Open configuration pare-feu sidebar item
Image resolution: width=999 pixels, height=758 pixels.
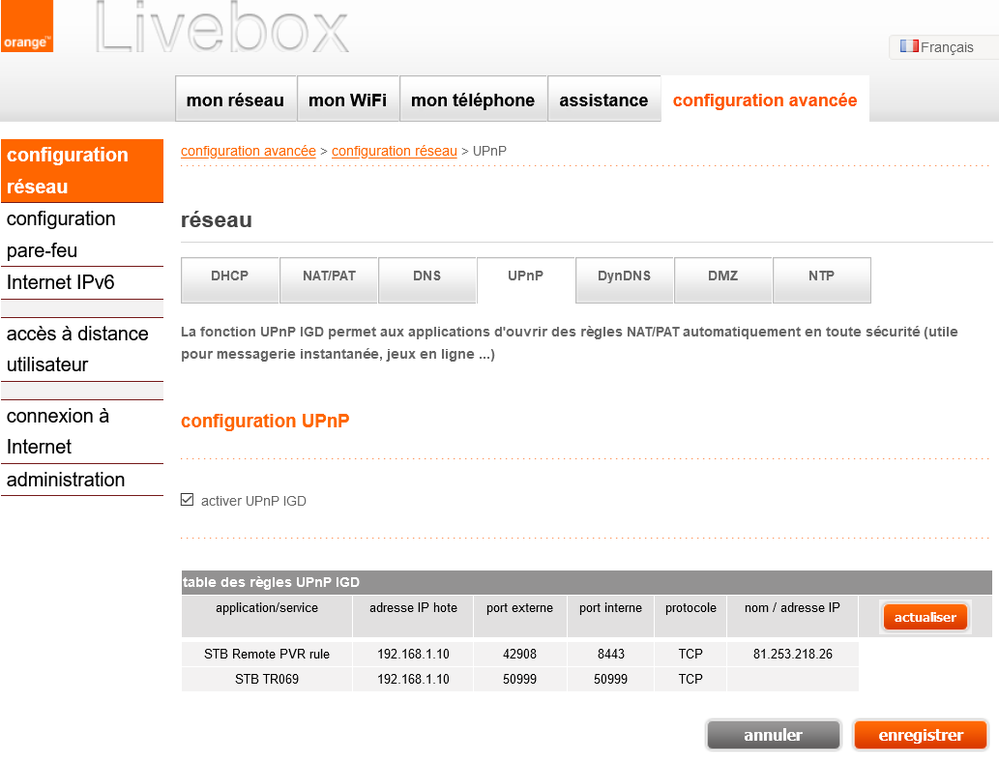pyautogui.click(x=82, y=234)
